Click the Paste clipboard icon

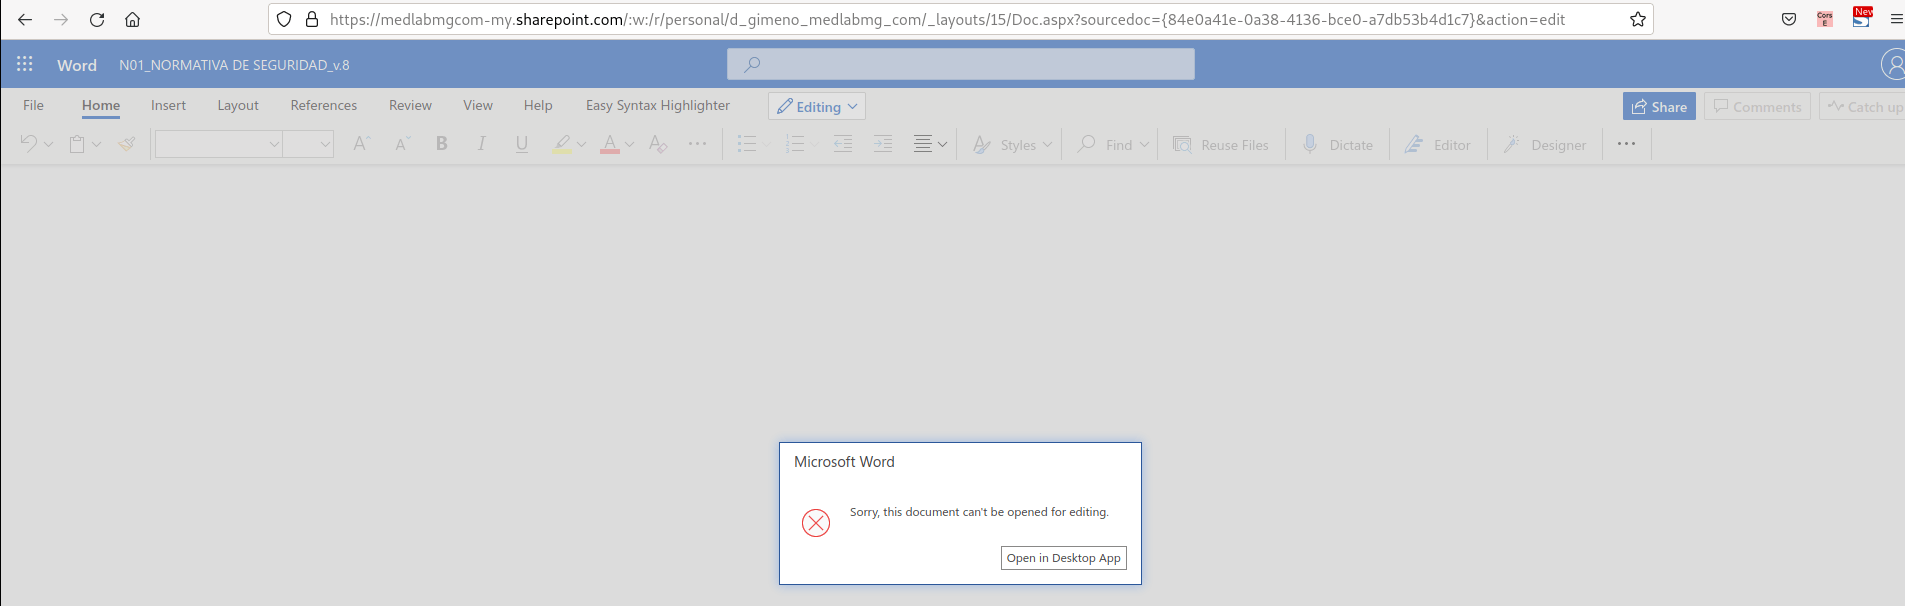[x=77, y=144]
